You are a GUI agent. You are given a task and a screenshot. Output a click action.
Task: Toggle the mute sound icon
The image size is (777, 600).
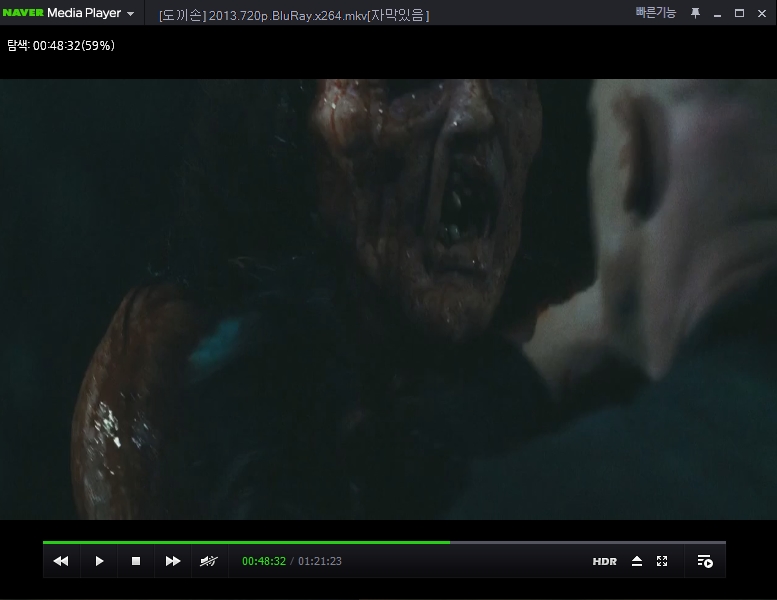pyautogui.click(x=208, y=561)
